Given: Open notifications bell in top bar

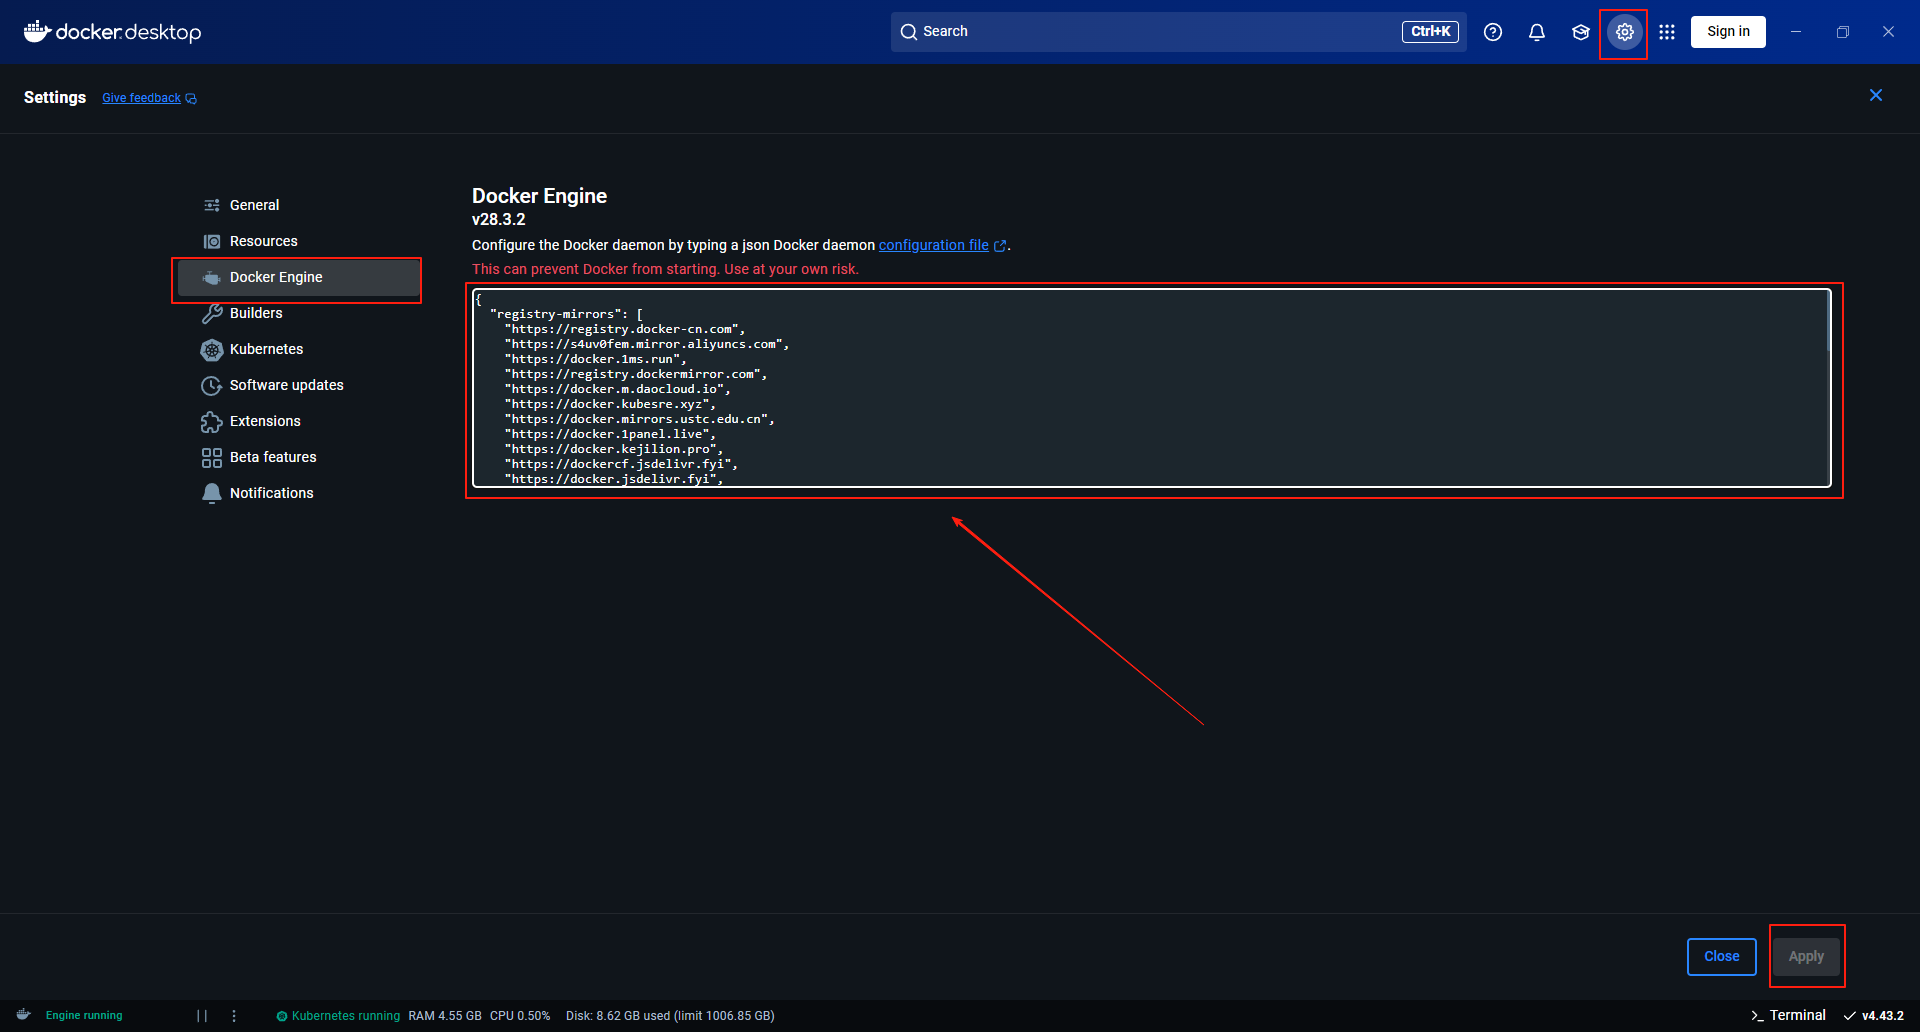Looking at the screenshot, I should point(1537,32).
